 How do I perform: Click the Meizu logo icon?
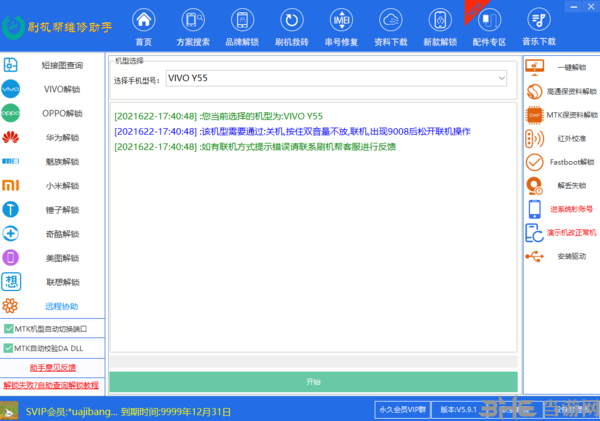point(11,161)
